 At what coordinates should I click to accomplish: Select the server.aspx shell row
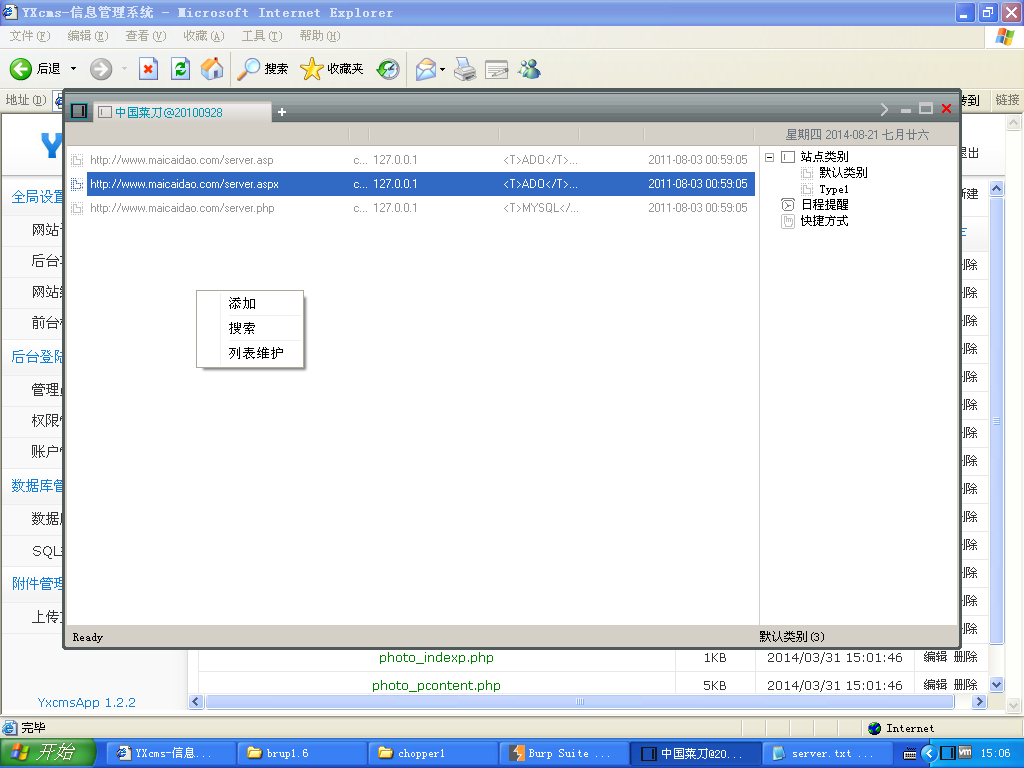coord(411,184)
